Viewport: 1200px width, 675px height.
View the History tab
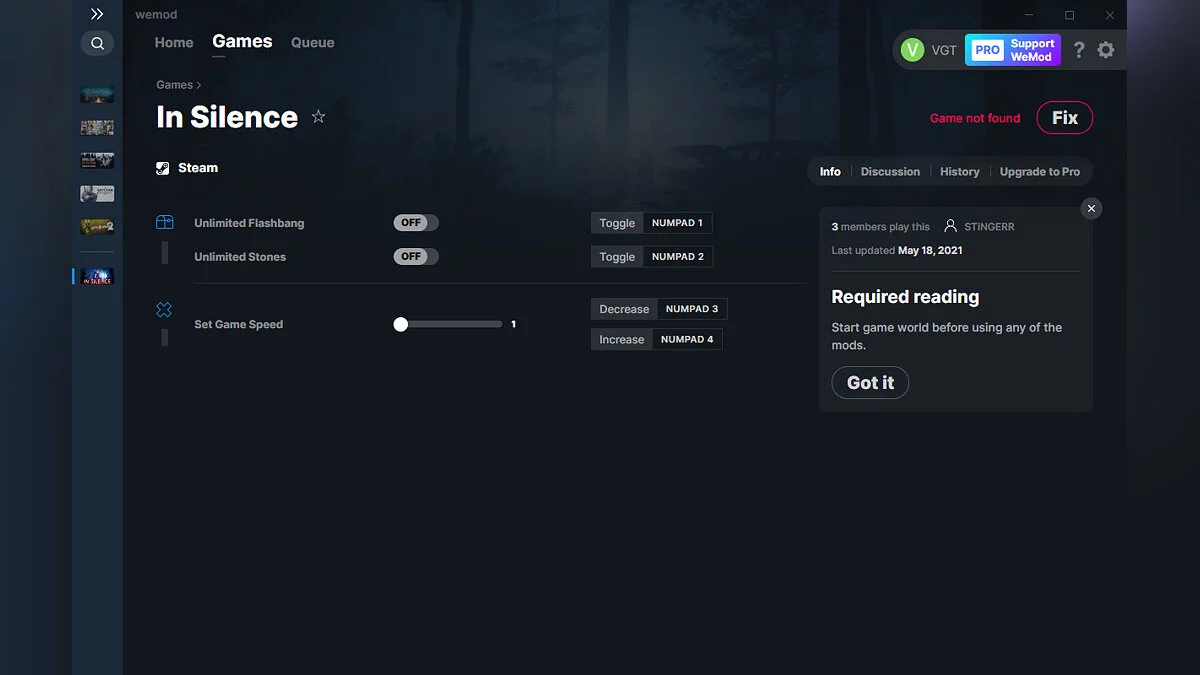959,171
